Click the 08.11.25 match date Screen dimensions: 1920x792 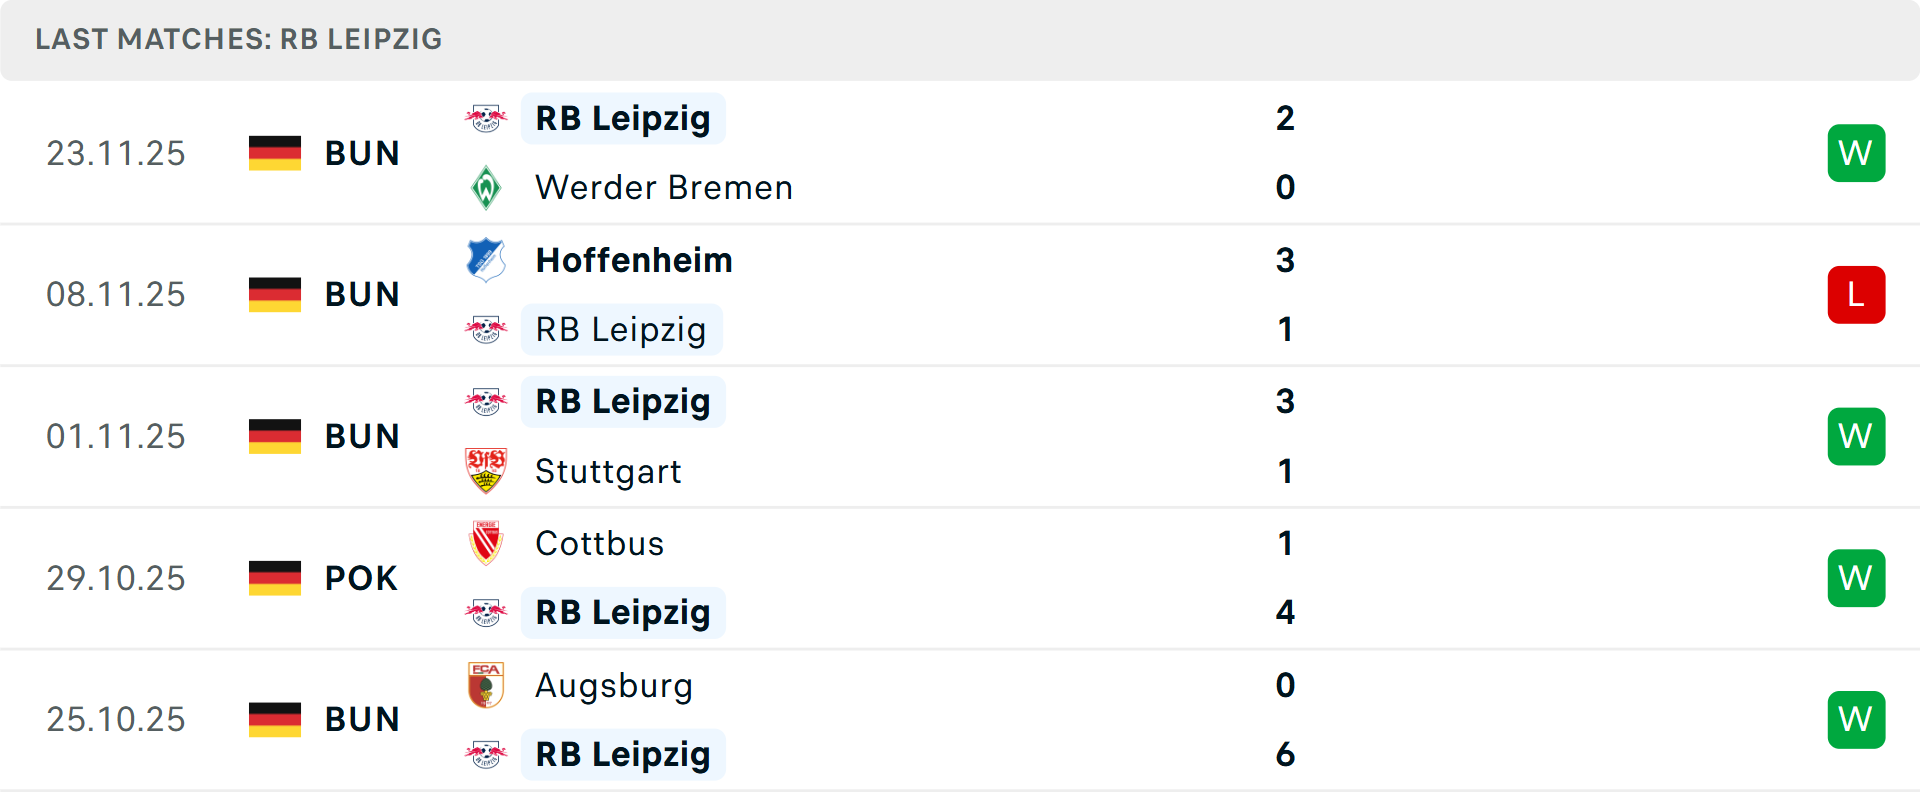pyautogui.click(x=116, y=295)
